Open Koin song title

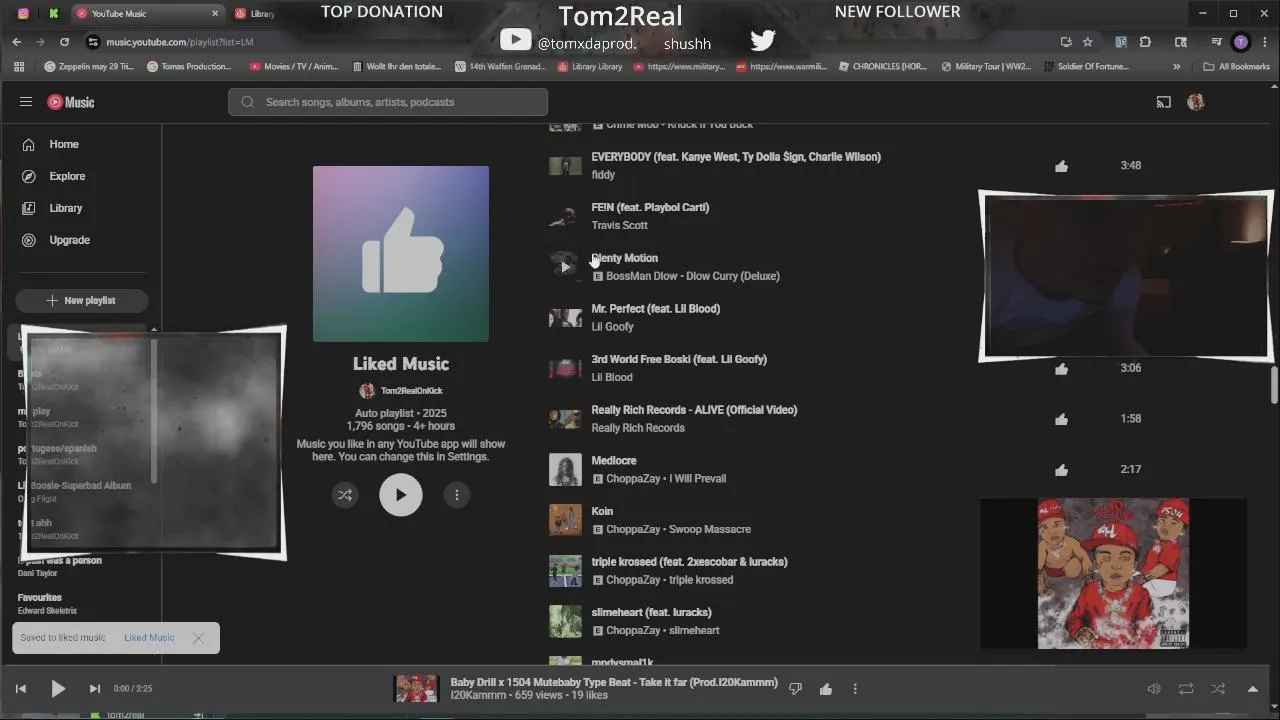point(602,511)
